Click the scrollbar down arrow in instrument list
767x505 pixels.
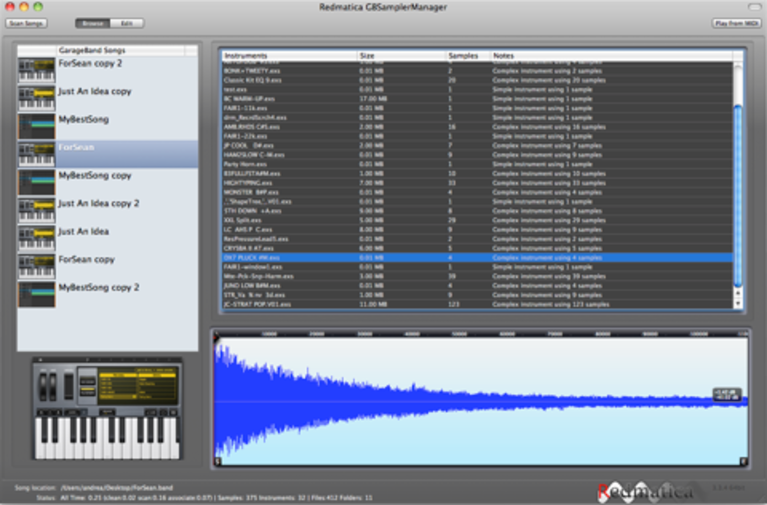click(738, 303)
